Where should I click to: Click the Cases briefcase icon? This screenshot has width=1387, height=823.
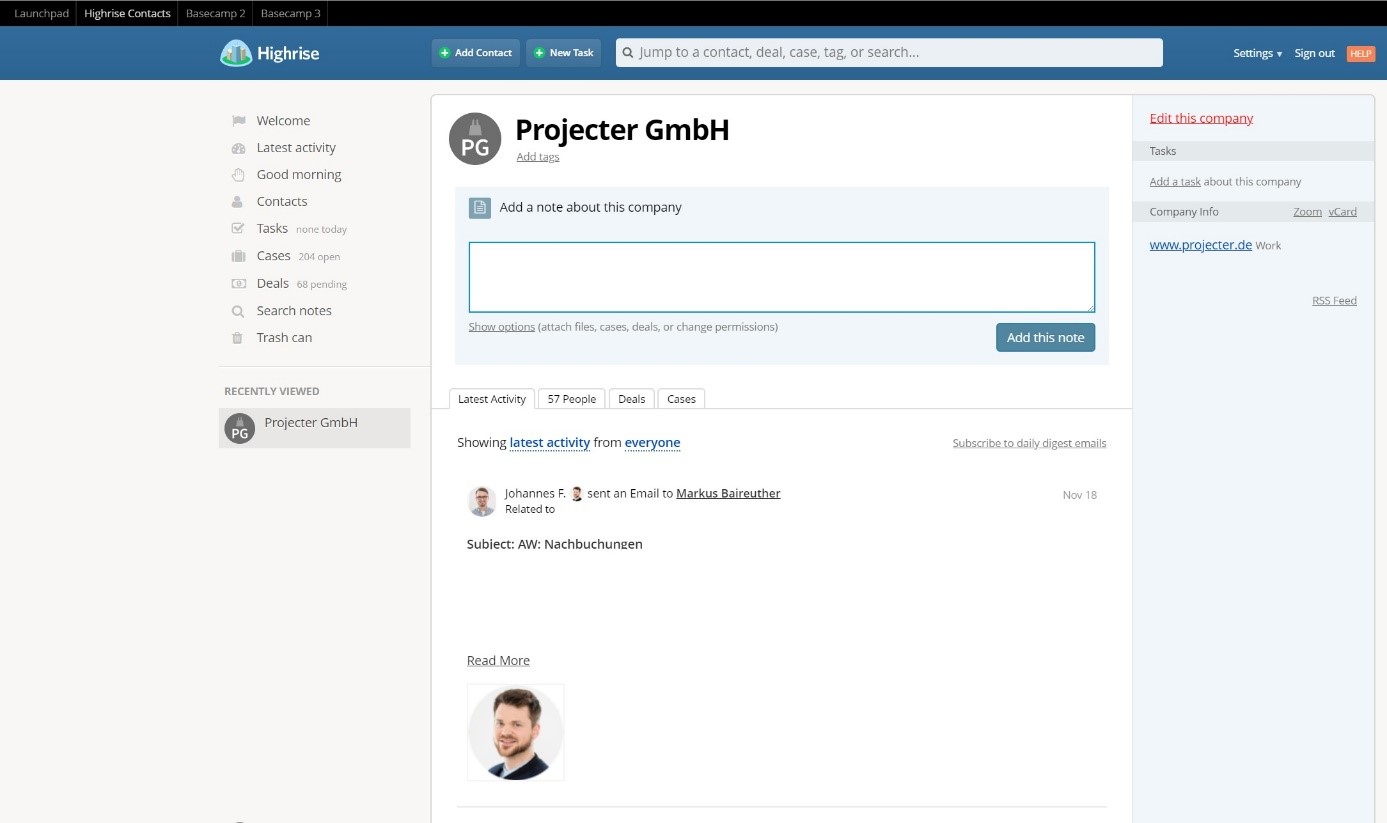(238, 256)
